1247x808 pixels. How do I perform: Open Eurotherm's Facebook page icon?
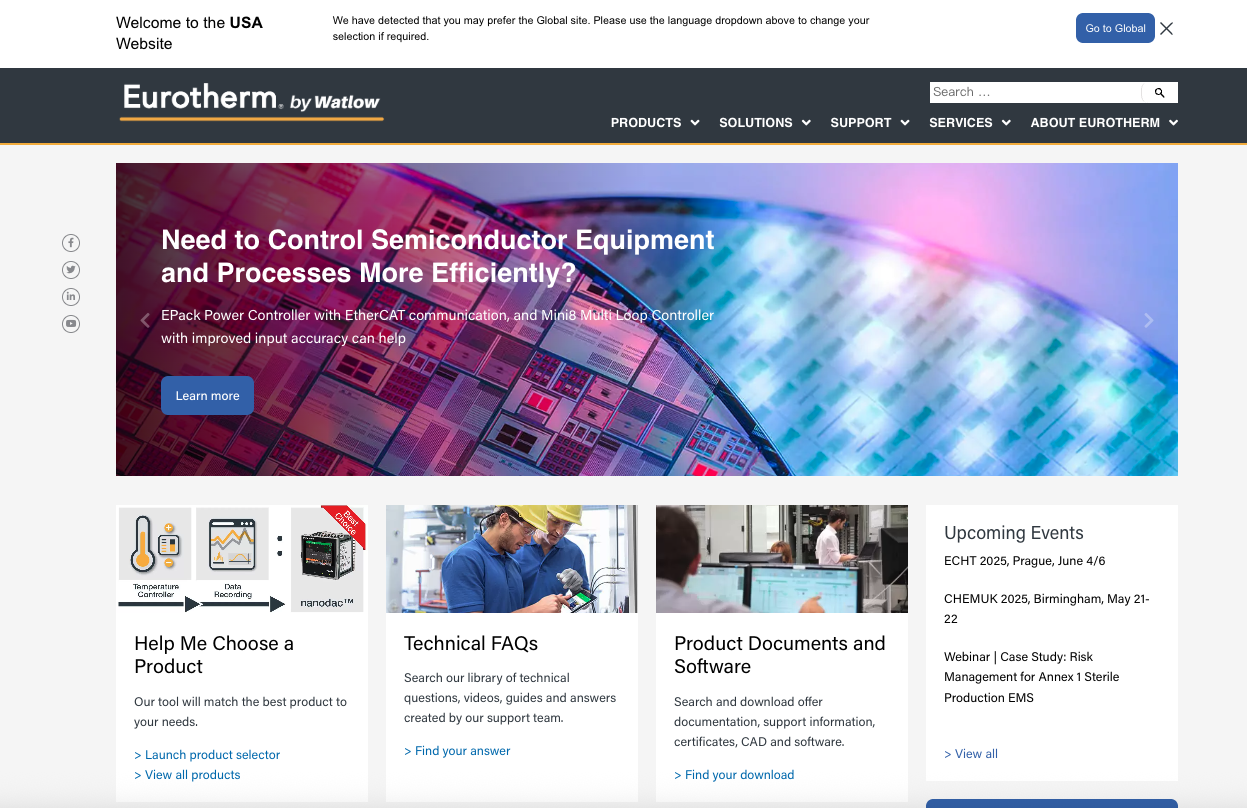coord(71,243)
